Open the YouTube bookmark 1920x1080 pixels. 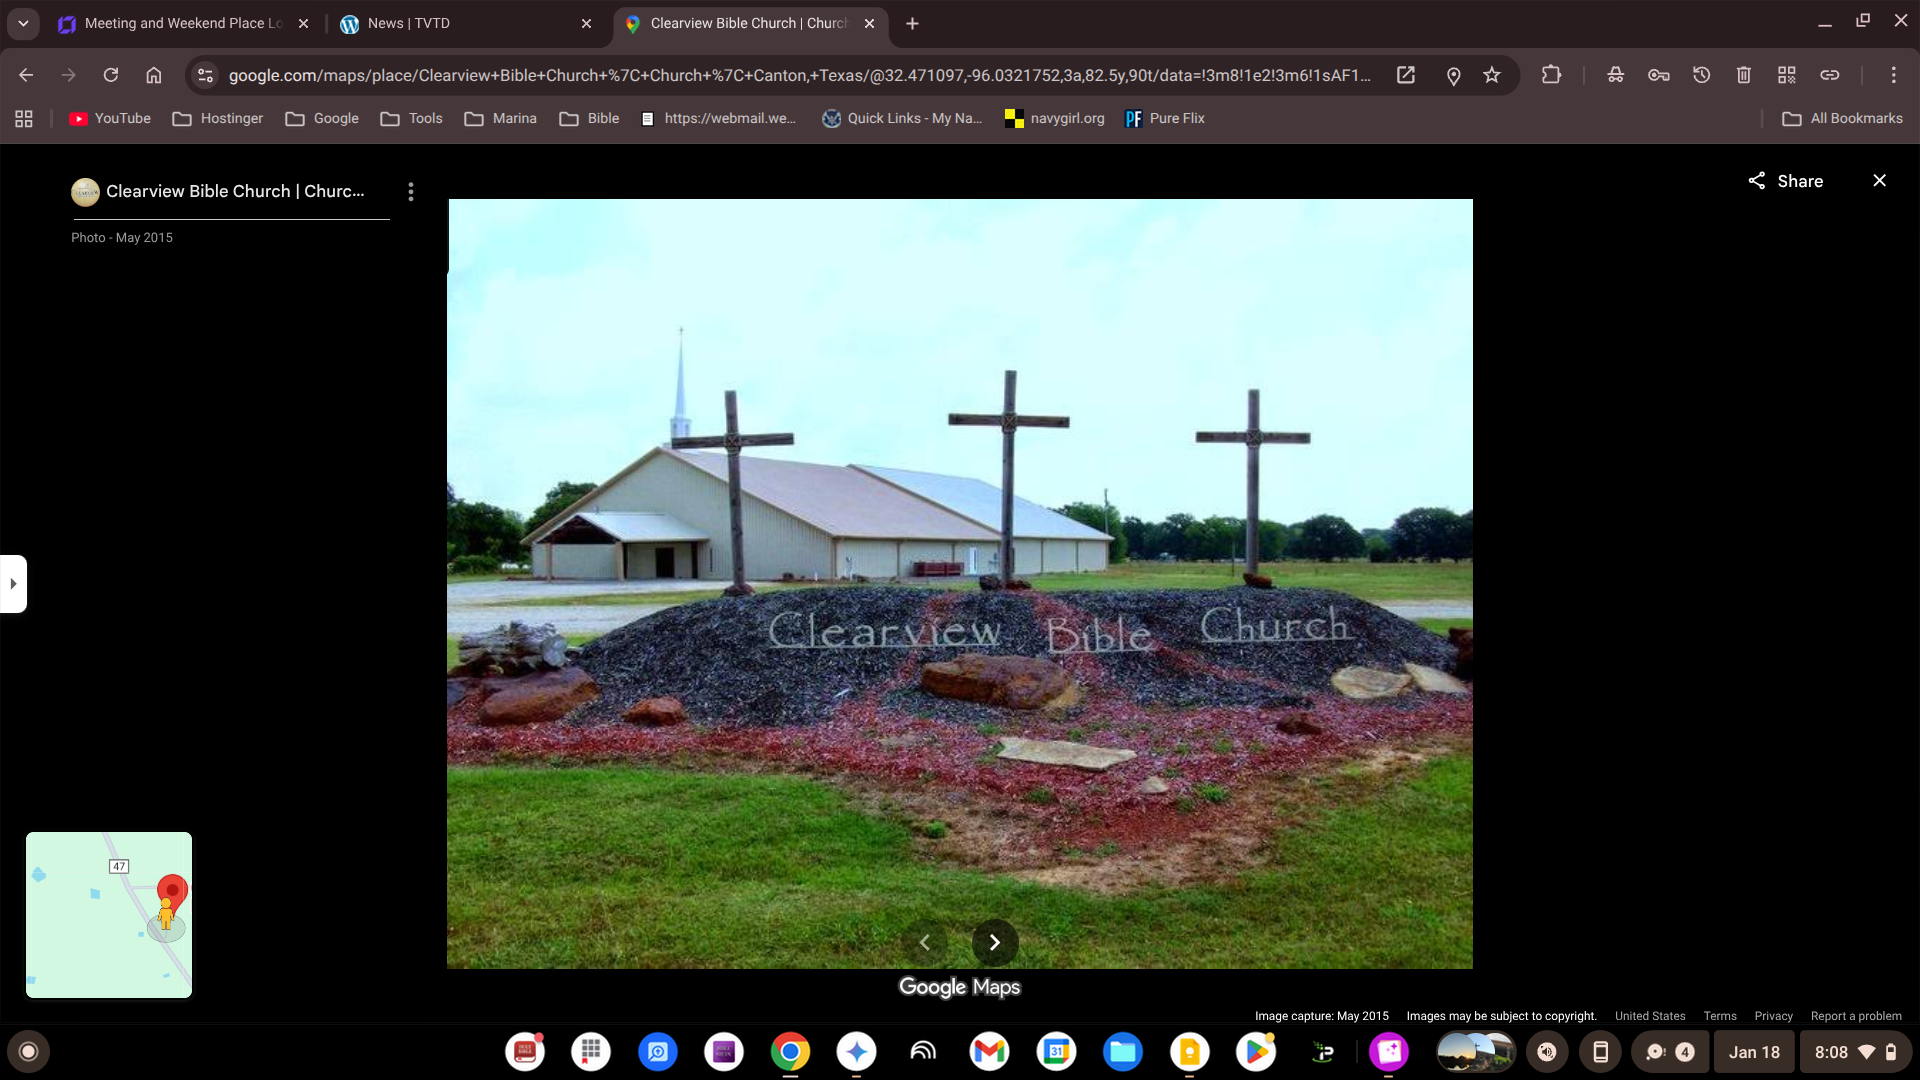click(x=110, y=118)
